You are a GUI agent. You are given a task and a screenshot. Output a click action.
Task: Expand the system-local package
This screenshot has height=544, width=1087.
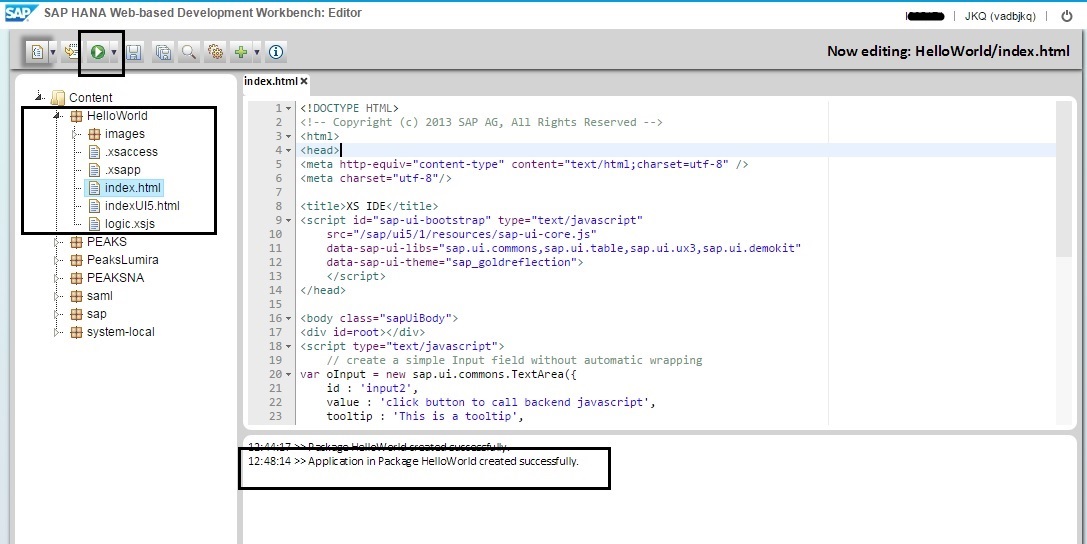pyautogui.click(x=58, y=332)
